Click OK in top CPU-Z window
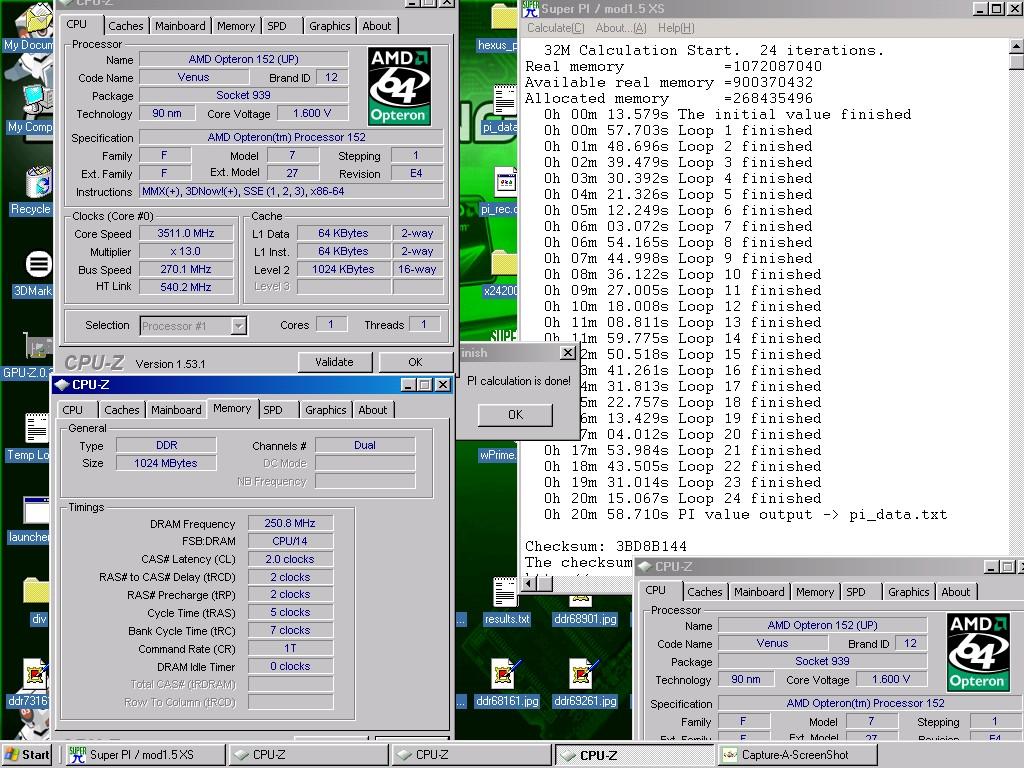The image size is (1024, 768). pyautogui.click(x=415, y=362)
